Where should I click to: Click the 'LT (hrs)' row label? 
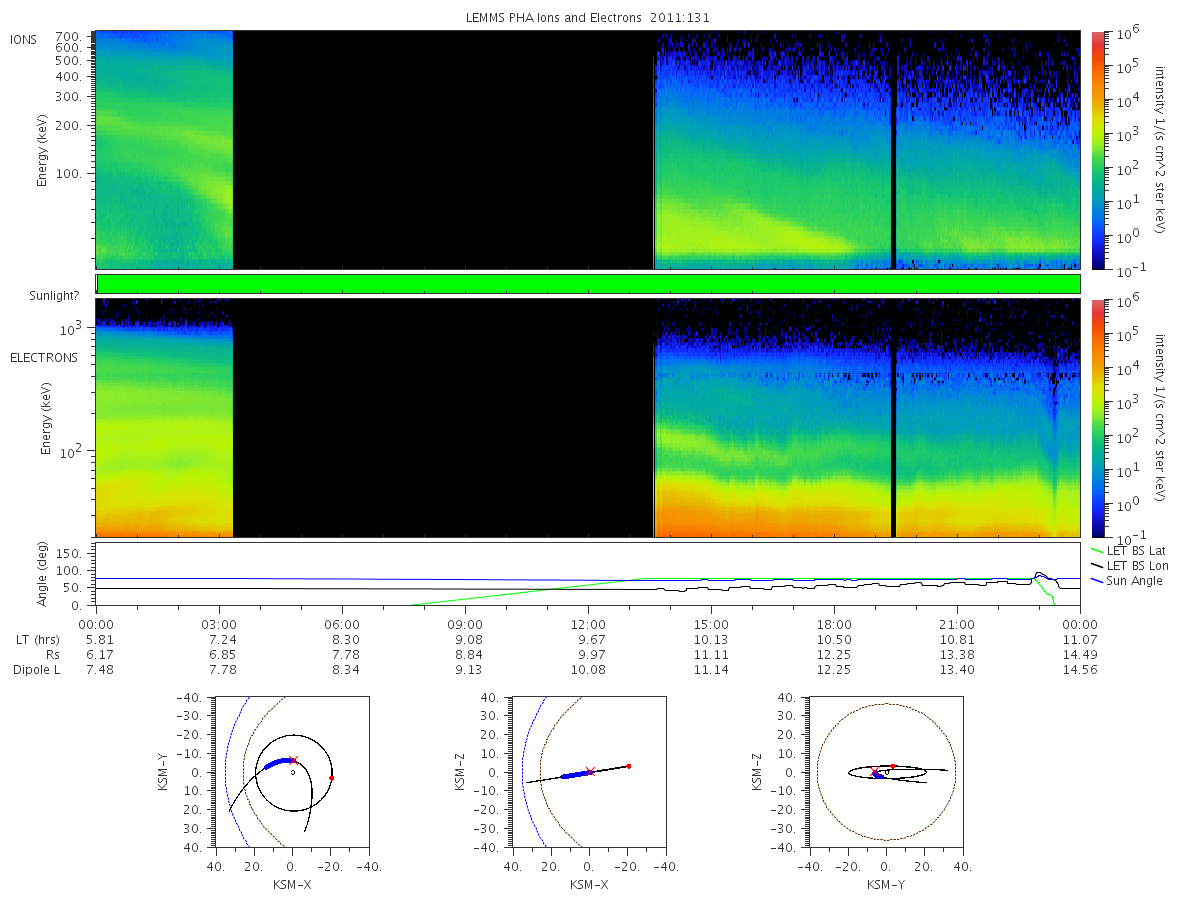point(38,639)
